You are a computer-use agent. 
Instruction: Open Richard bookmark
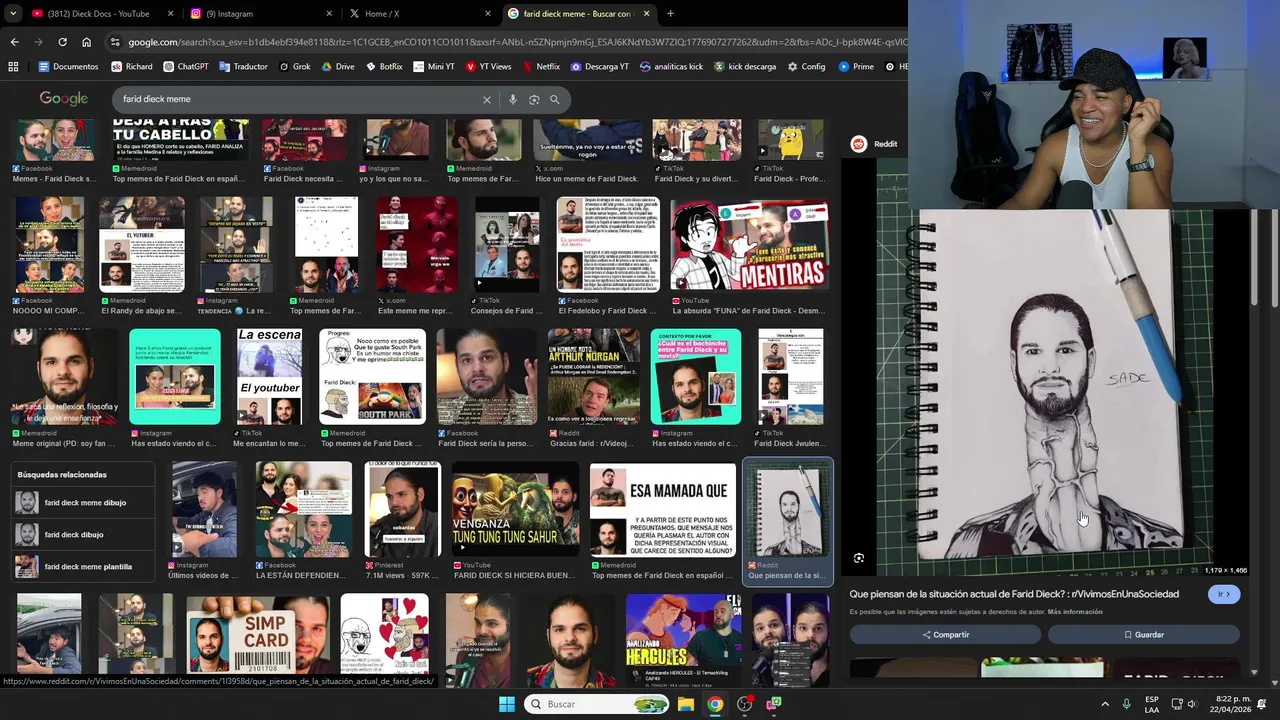tap(132, 67)
